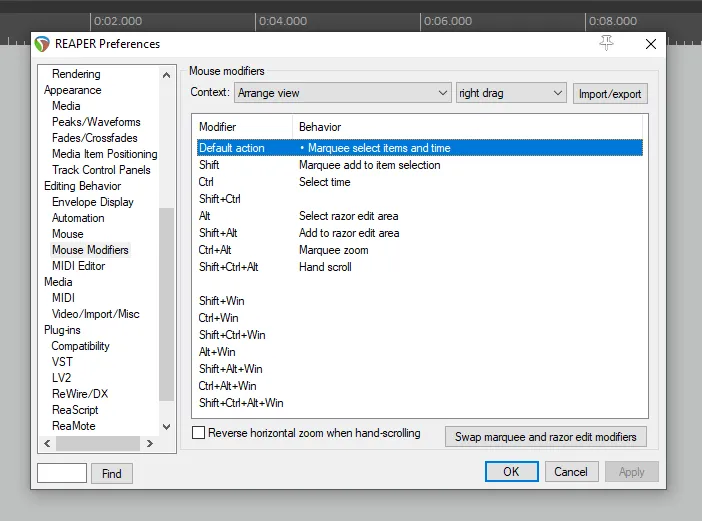Confirm preferences with the OK button
The image size is (702, 521).
pos(511,471)
